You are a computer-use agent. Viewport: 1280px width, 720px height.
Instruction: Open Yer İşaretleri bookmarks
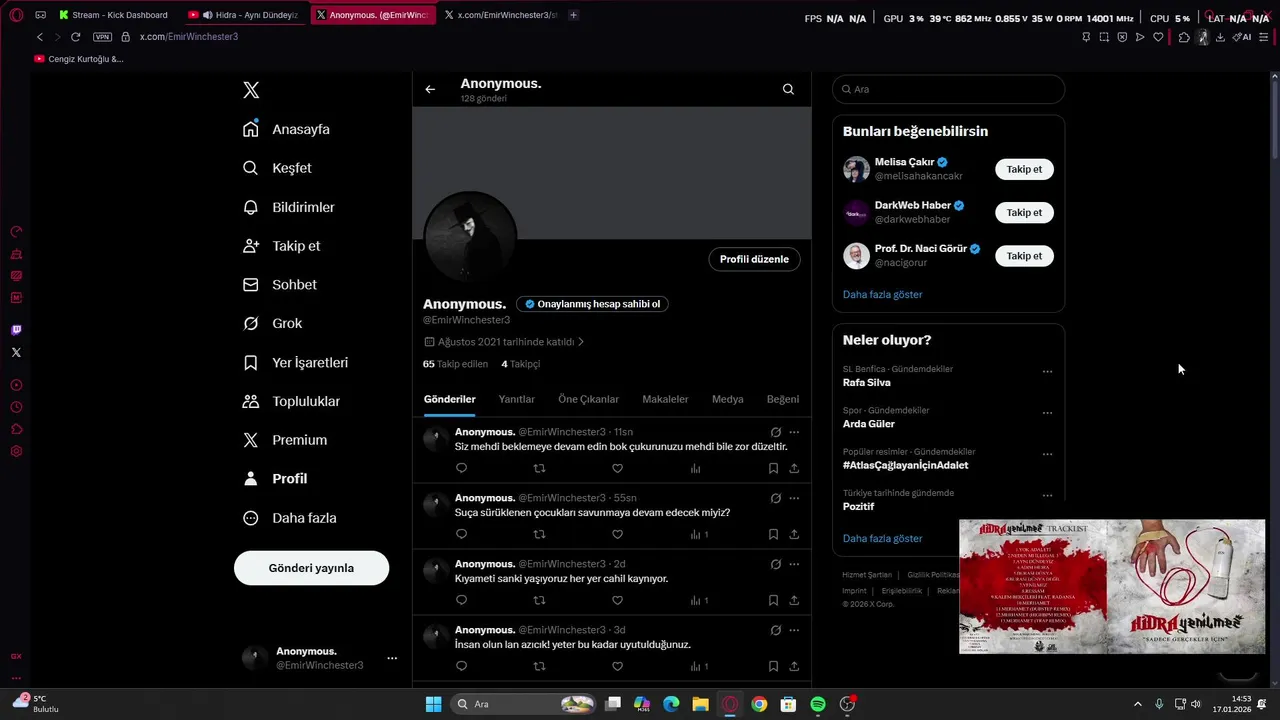pos(296,362)
